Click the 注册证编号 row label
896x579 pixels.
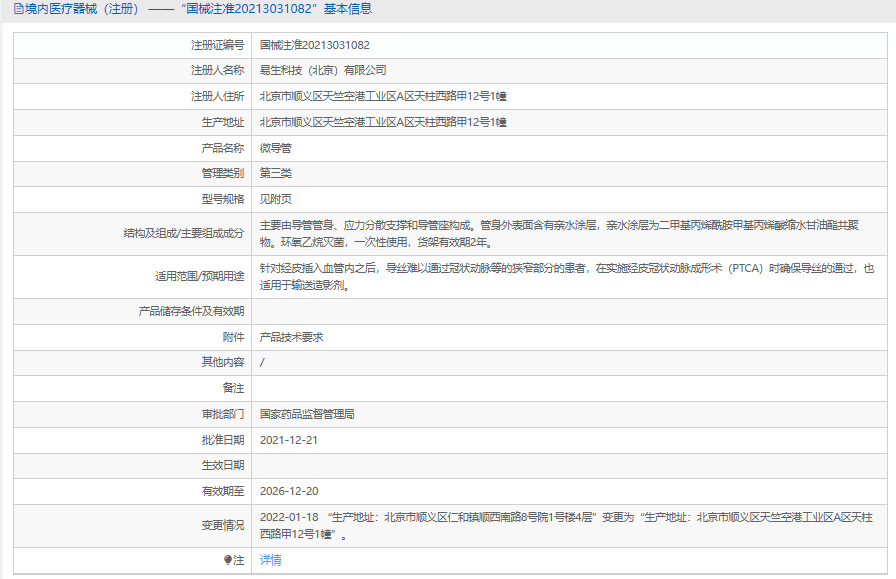[217, 45]
